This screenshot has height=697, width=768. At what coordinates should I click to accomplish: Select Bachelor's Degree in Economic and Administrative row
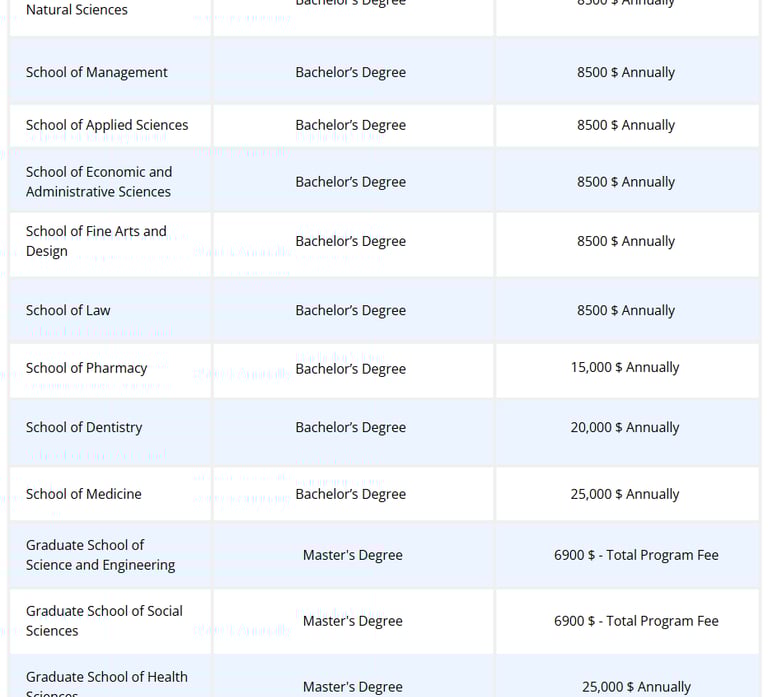pyautogui.click(x=351, y=182)
